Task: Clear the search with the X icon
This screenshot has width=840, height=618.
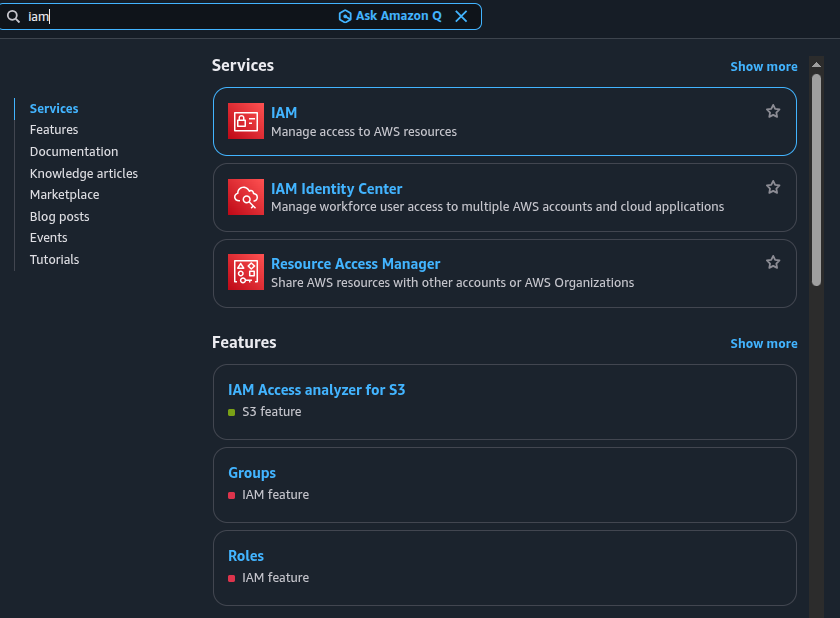Action: [461, 16]
